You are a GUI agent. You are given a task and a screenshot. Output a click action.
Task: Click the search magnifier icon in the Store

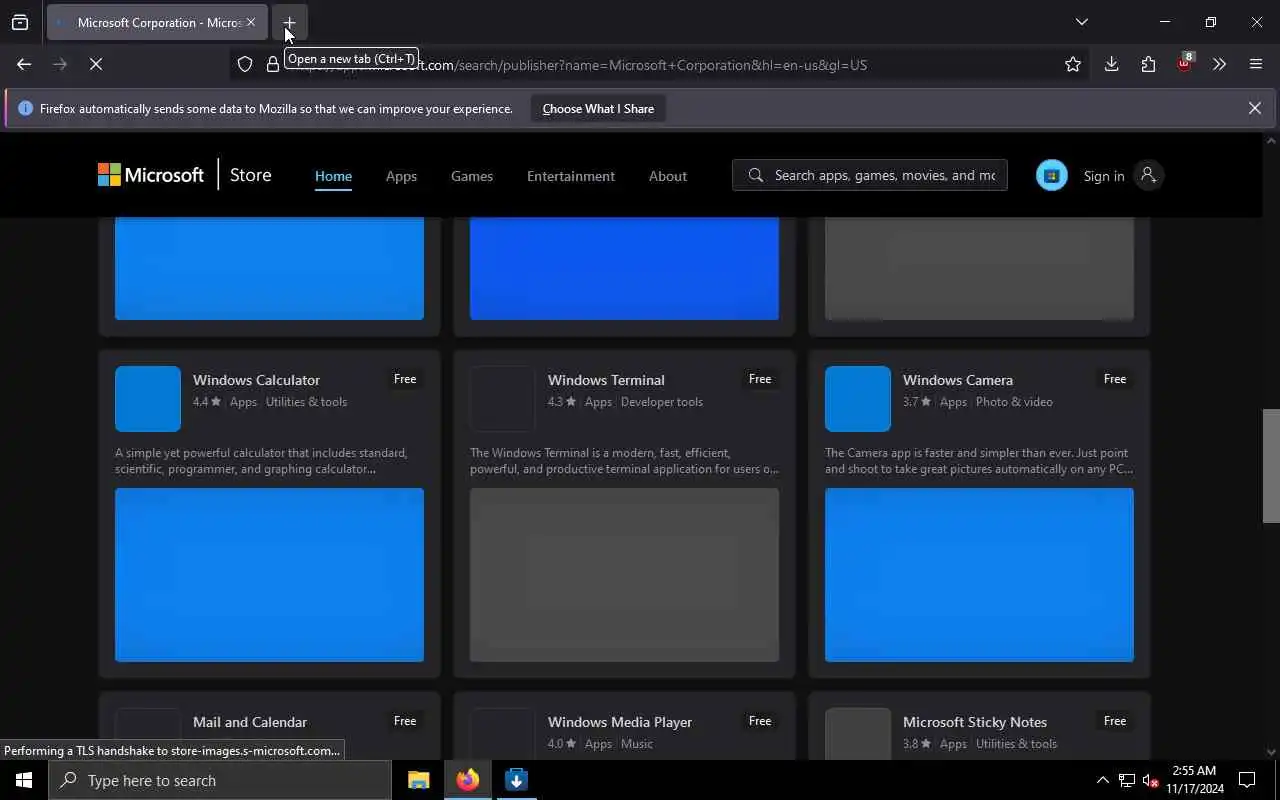click(756, 175)
